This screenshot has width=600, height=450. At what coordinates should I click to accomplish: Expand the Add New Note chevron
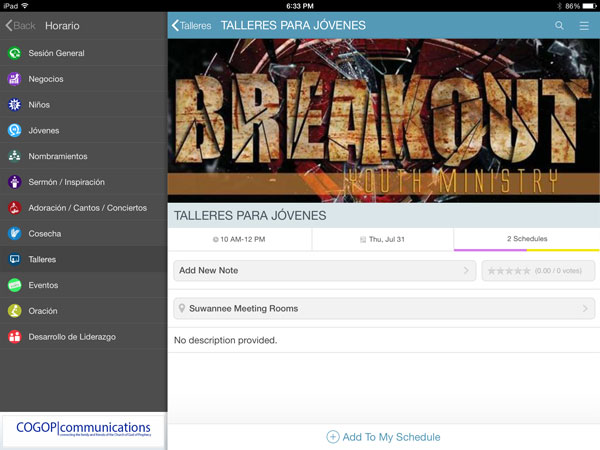(466, 270)
